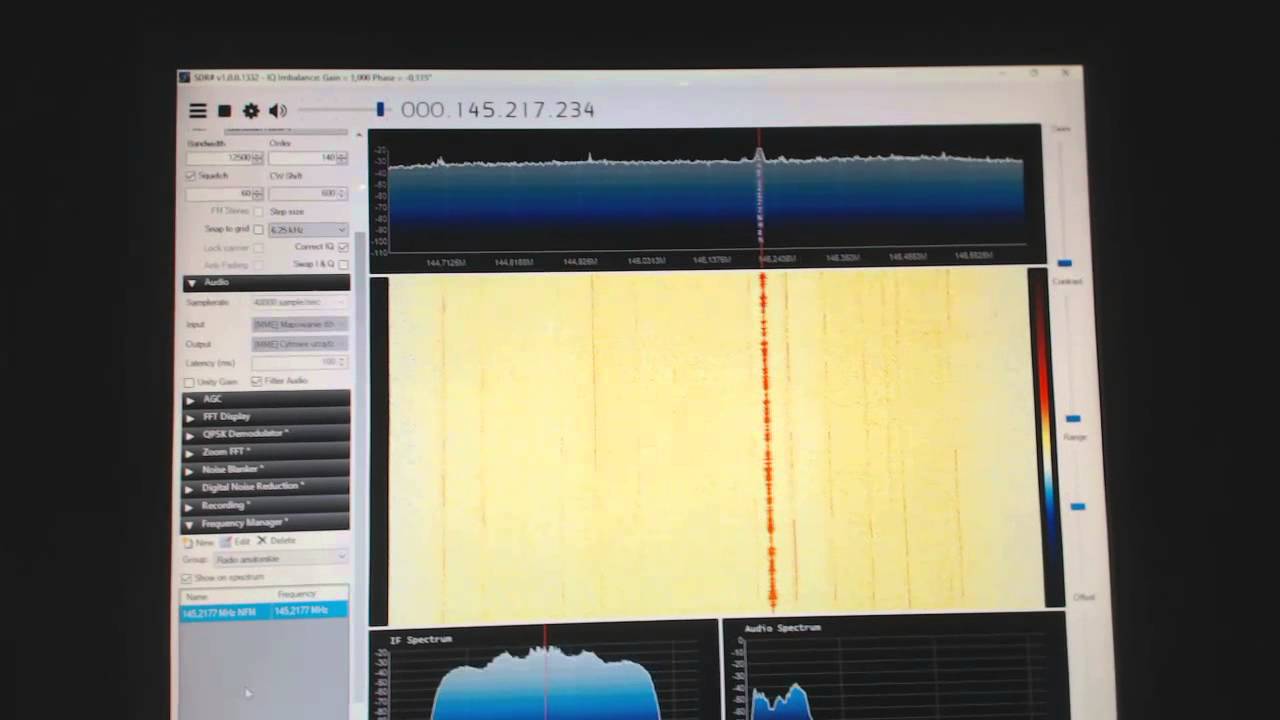Viewport: 1280px width, 720px height.
Task: Adjust the Range slider handle
Action: [1077, 506]
